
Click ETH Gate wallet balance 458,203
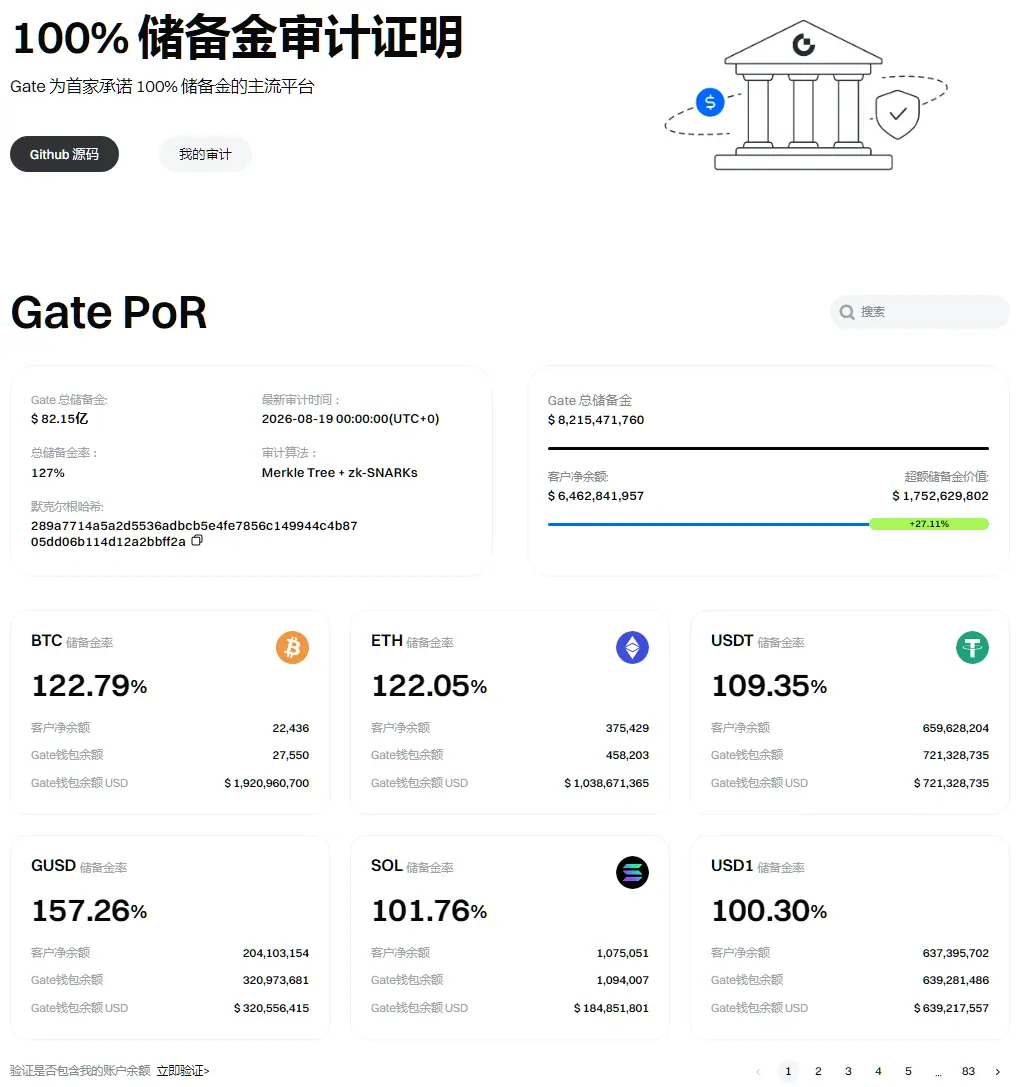(x=627, y=755)
